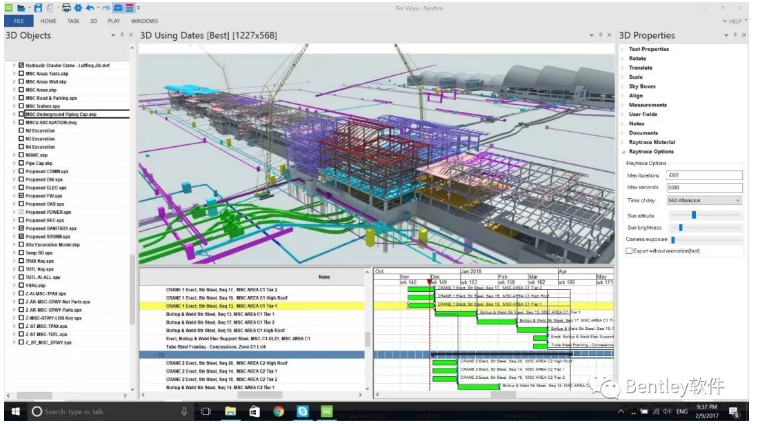The height and width of the screenshot is (424, 757).
Task: Expand the Rotate section
Action: coord(623,58)
